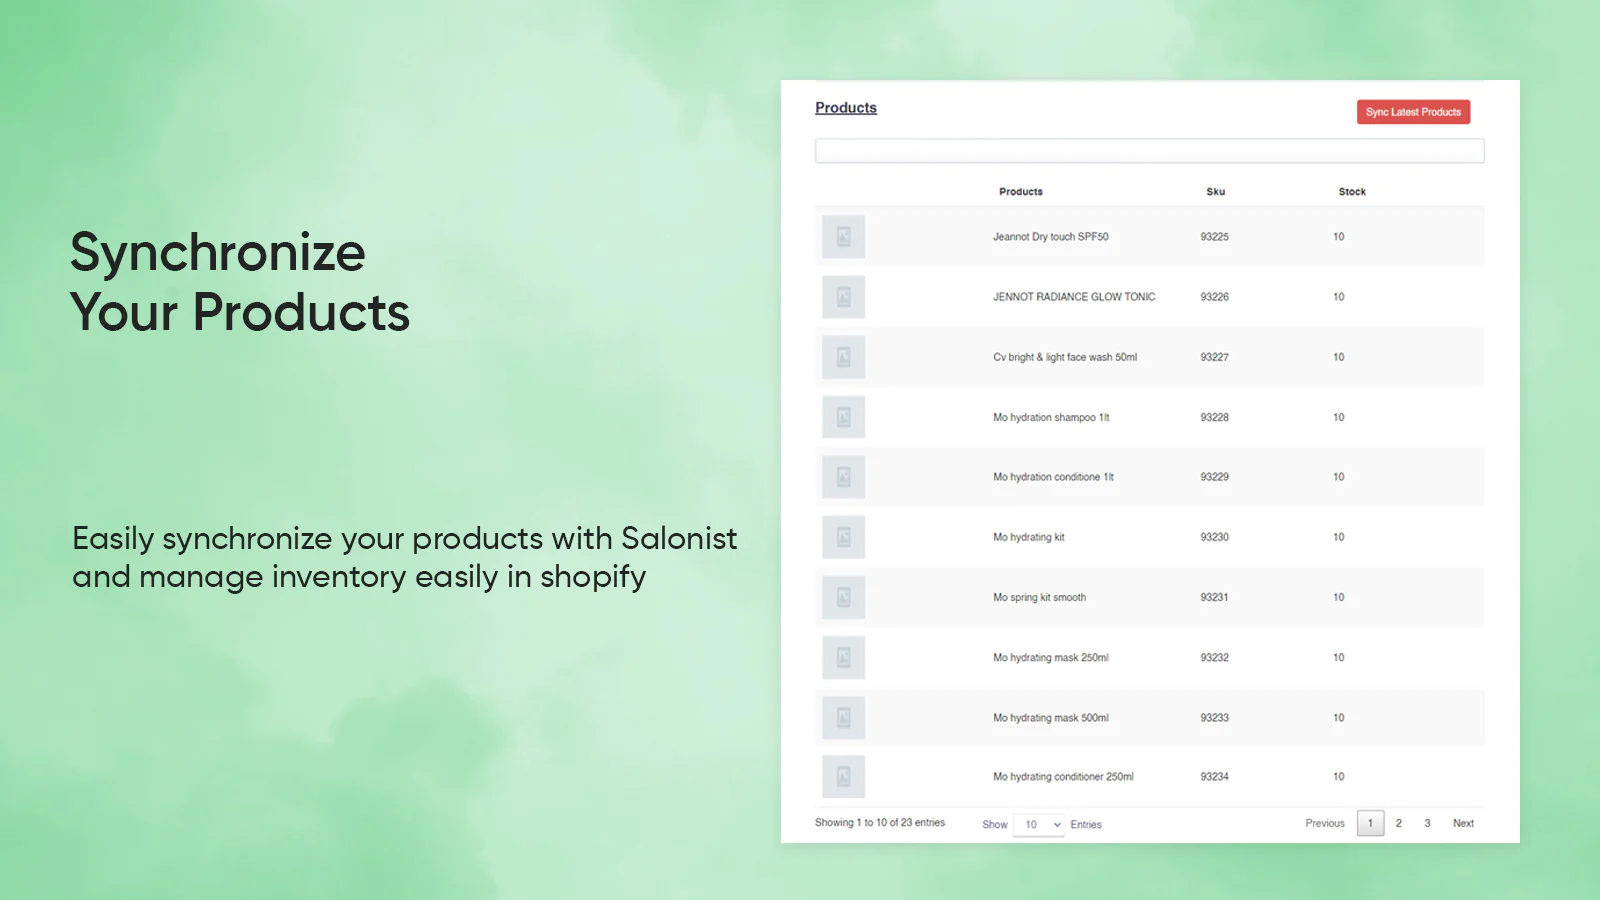
Task: Click SKU value 93234
Action: (1214, 777)
